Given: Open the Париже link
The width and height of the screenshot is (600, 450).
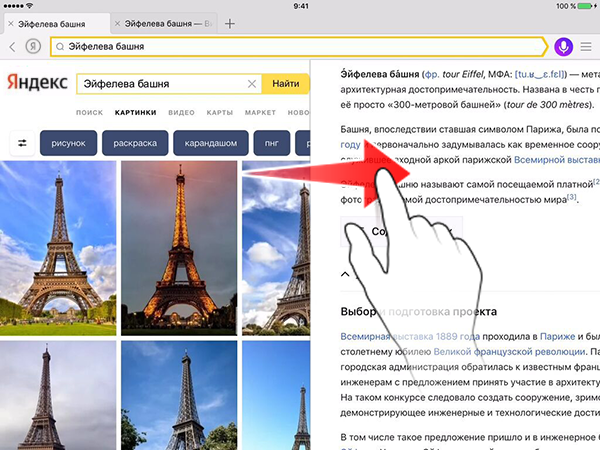Looking at the screenshot, I should (x=557, y=336).
